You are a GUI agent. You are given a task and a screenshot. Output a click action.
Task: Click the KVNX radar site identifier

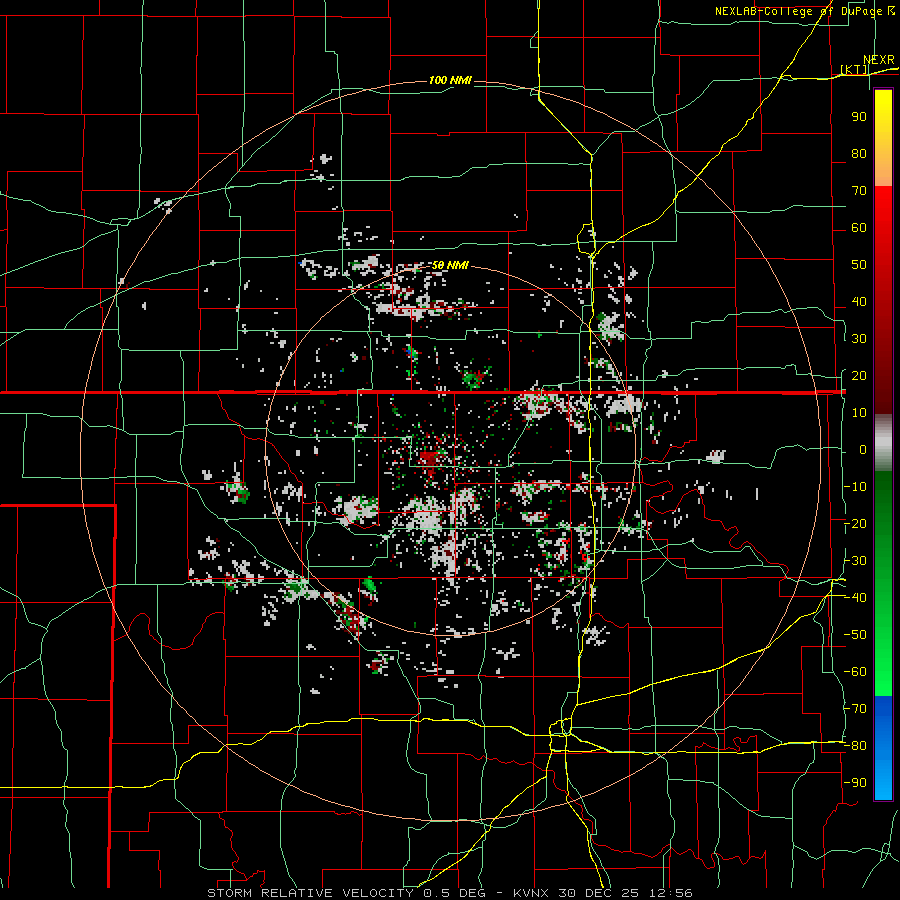point(531,893)
